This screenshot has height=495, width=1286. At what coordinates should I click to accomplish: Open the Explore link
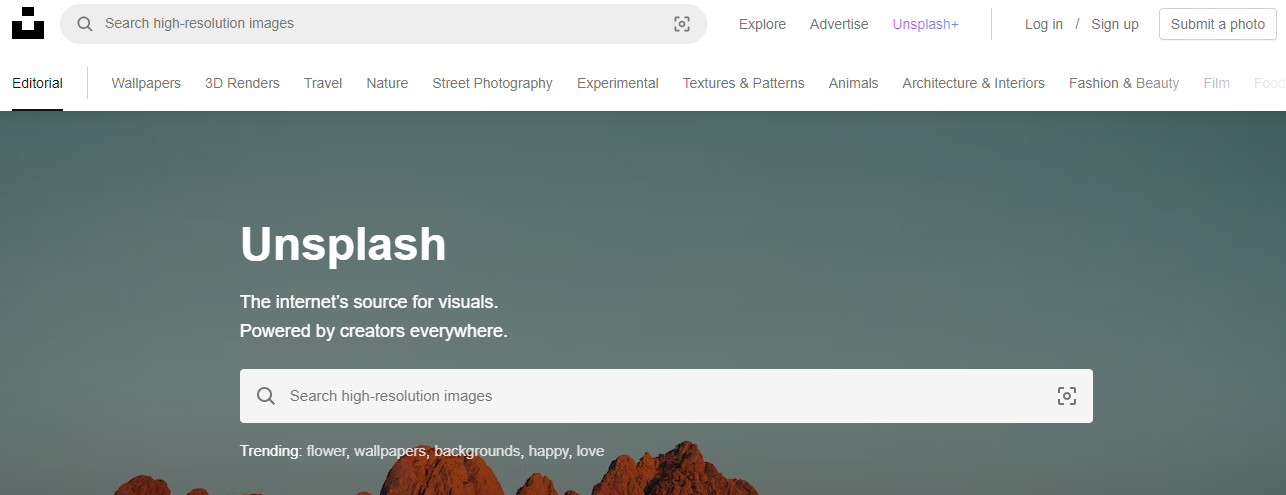click(762, 24)
